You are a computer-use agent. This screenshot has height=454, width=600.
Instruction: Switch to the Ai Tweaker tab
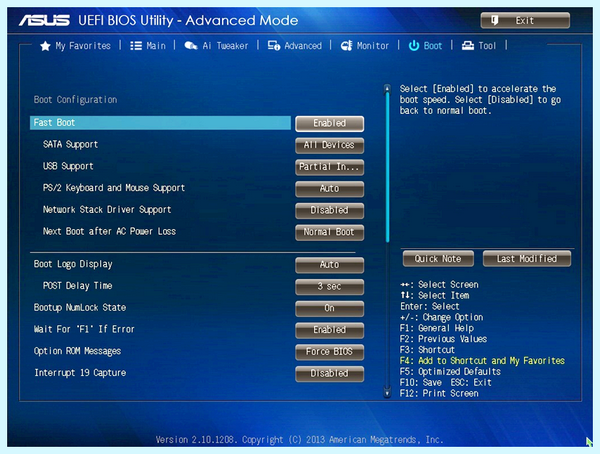coord(216,46)
